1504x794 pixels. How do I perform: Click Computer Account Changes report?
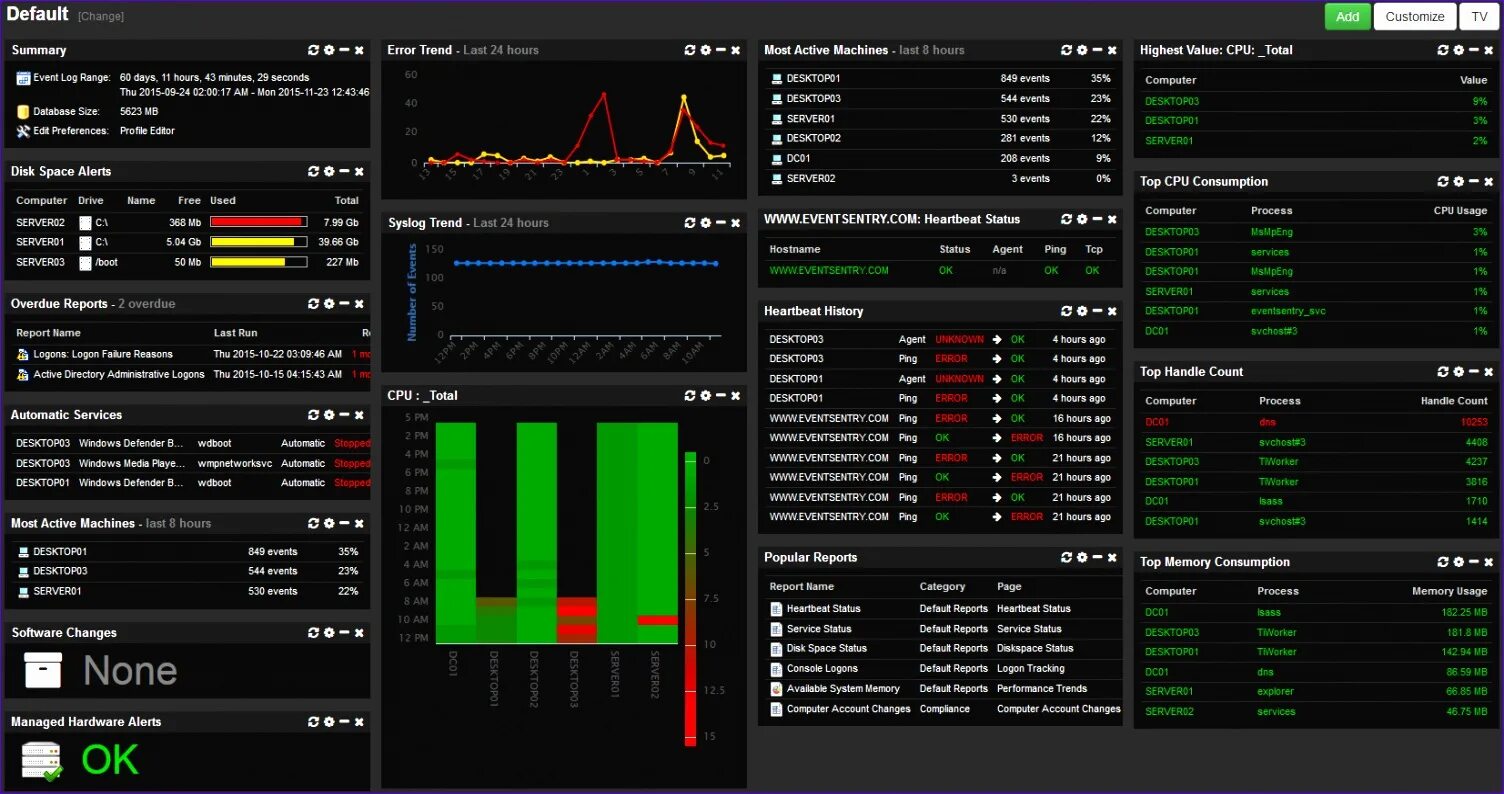point(849,709)
